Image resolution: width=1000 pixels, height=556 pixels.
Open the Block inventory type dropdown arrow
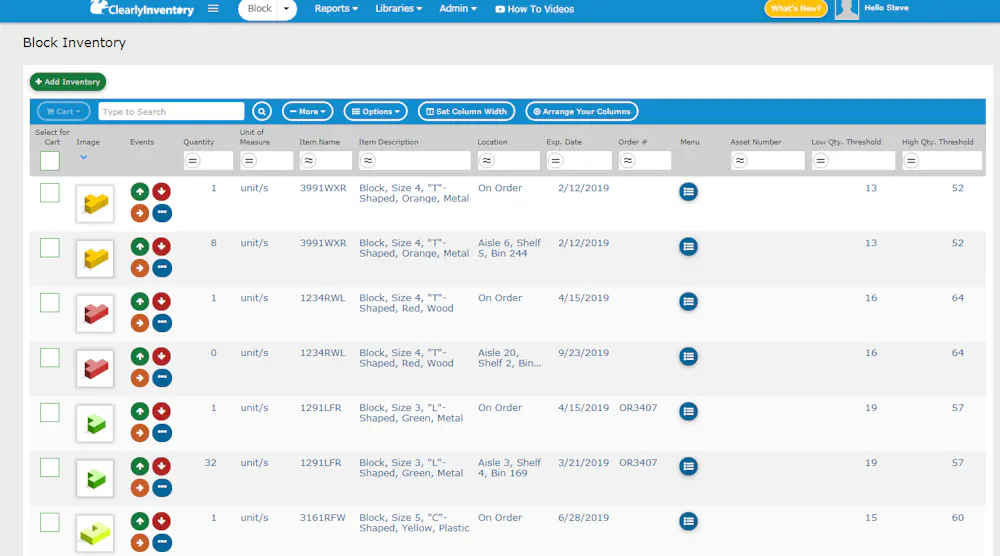[x=287, y=9]
